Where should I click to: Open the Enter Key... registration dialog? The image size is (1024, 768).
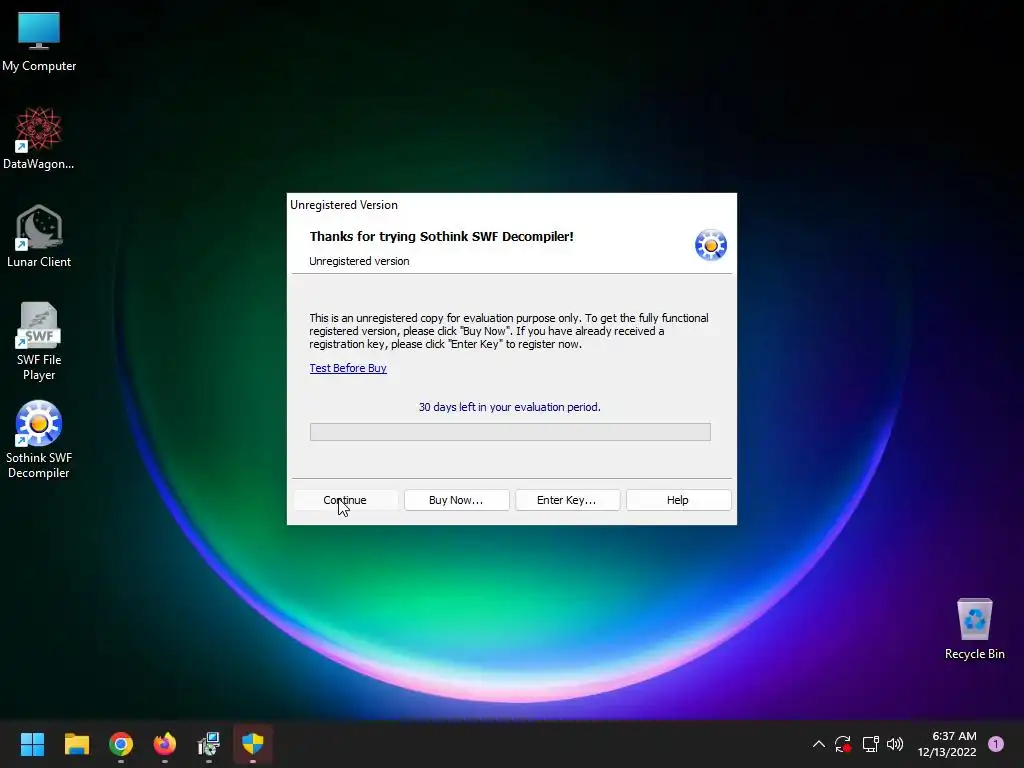point(567,500)
